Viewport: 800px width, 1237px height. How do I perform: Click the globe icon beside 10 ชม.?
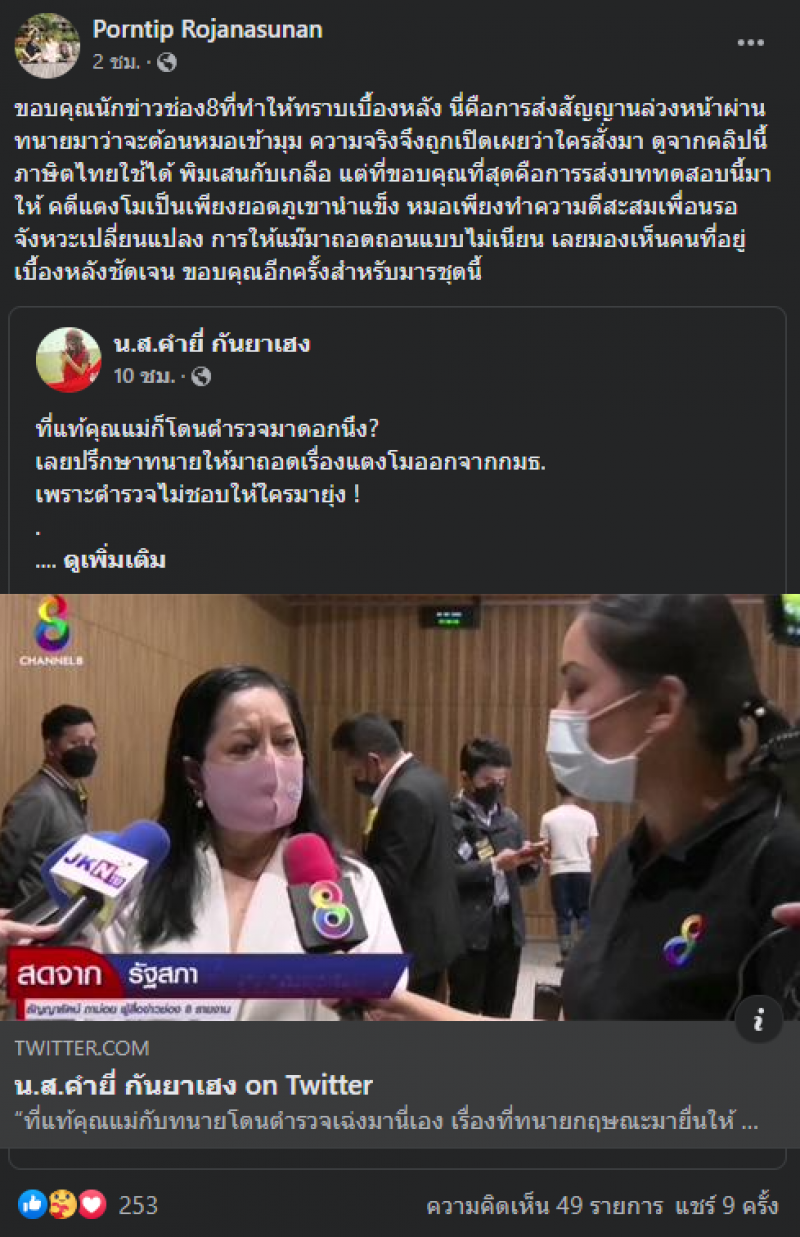point(200,377)
